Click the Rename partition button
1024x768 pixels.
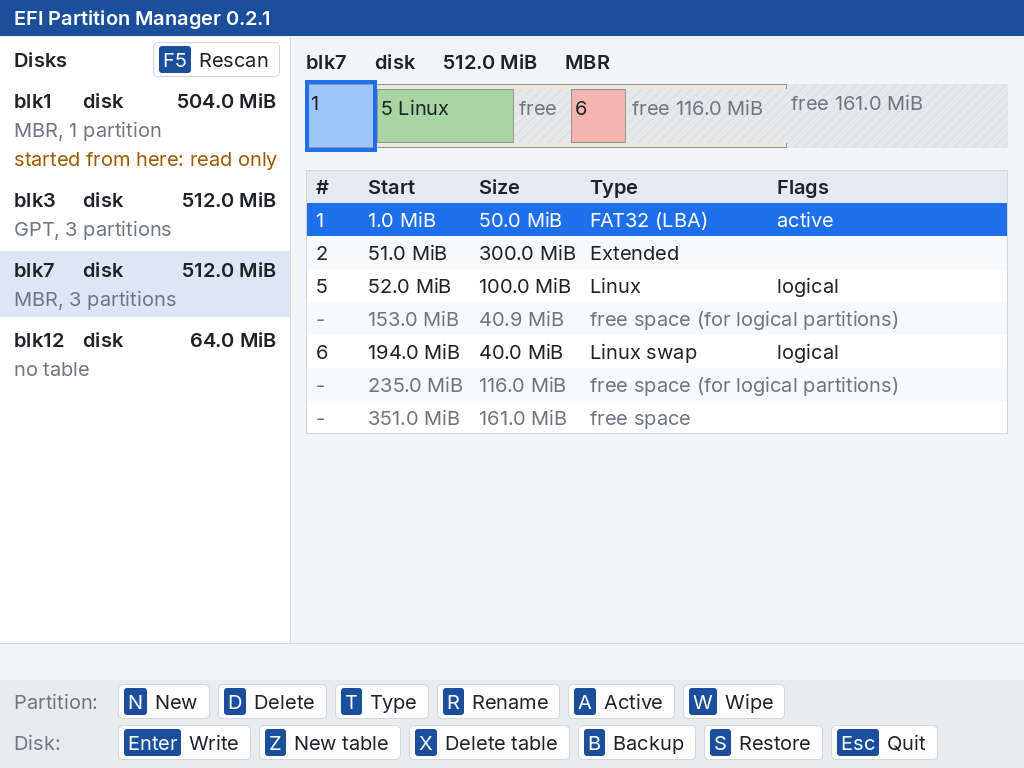pos(498,702)
